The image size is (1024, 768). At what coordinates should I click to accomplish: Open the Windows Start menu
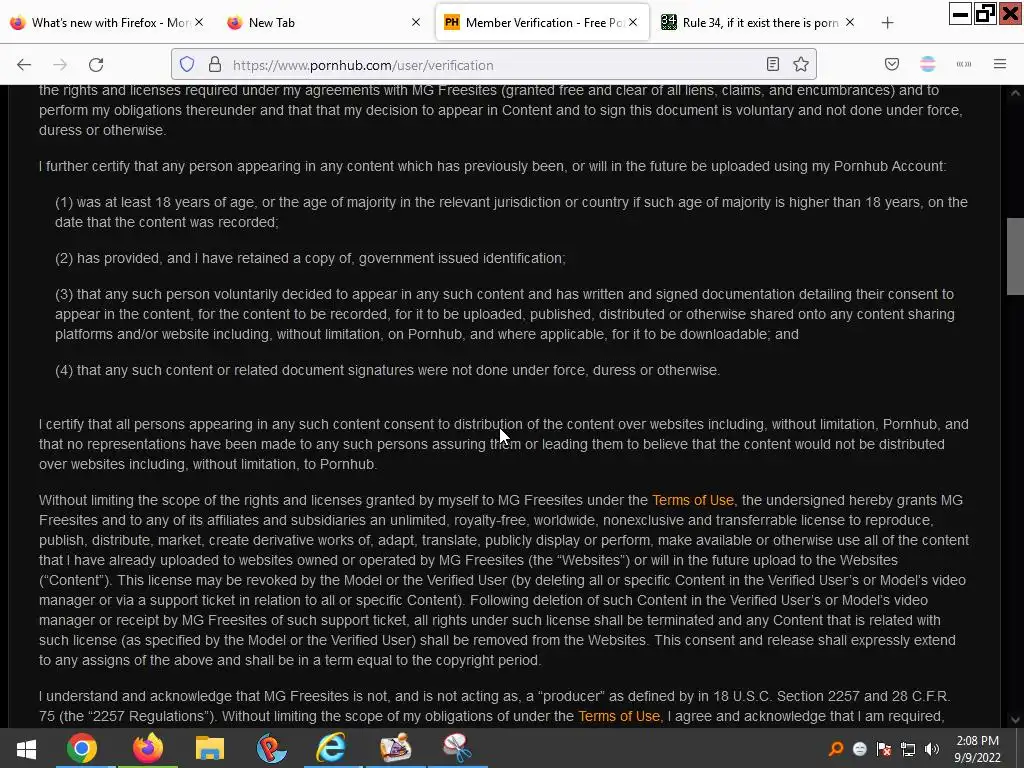tap(26, 748)
